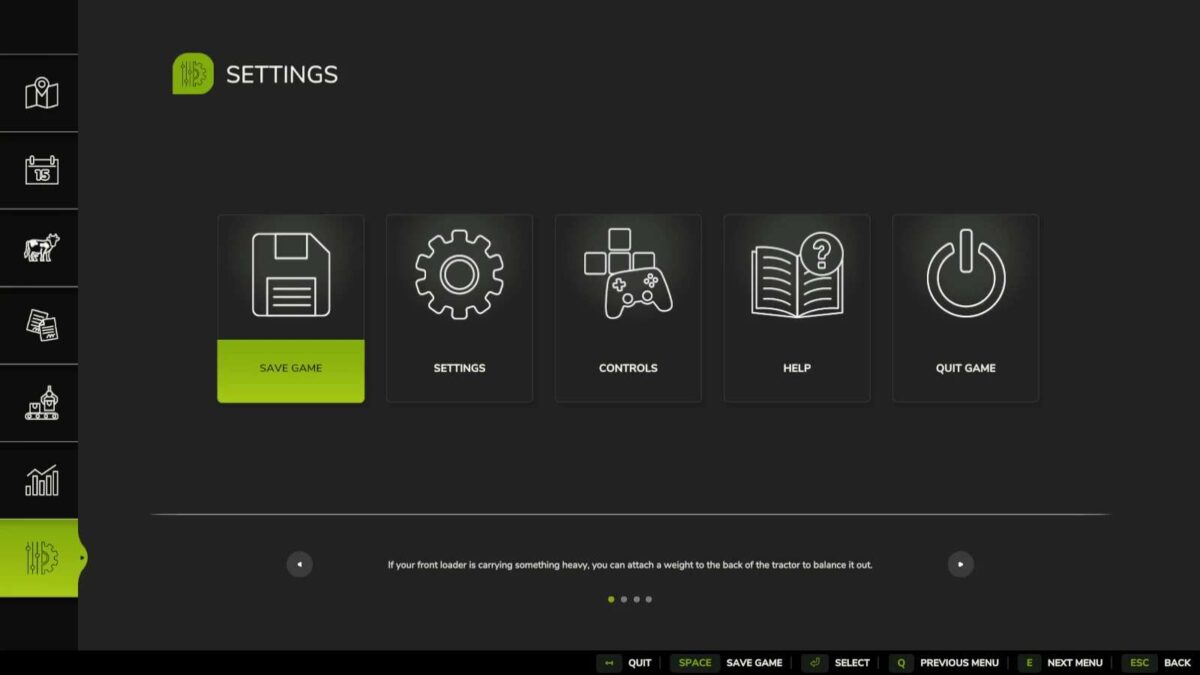Select the third tip page dot

636,599
